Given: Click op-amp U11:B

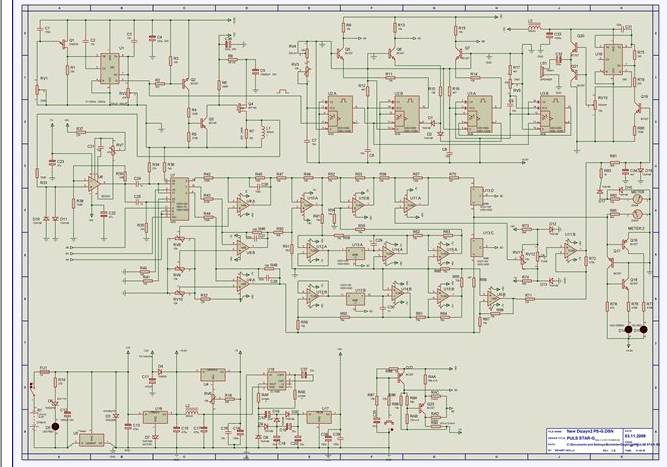Looking at the screenshot, I should tap(571, 251).
